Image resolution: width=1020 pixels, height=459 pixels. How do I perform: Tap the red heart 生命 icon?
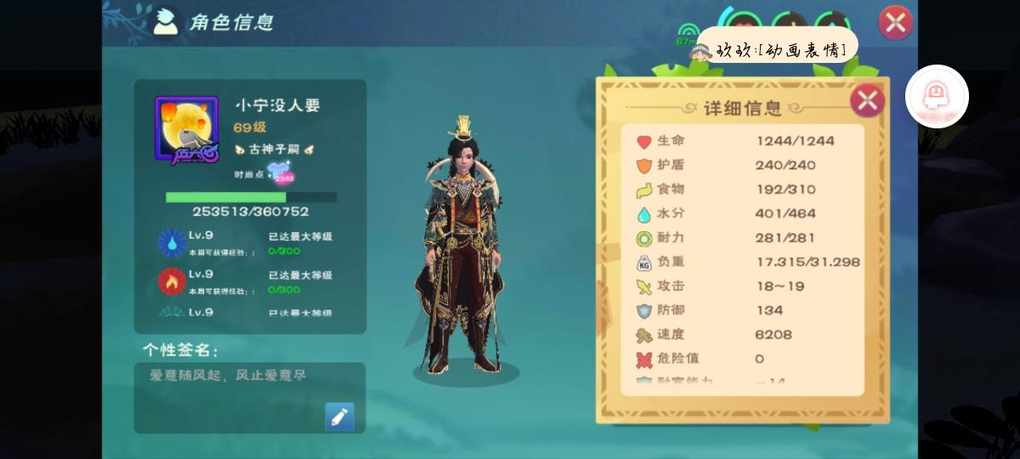644,142
